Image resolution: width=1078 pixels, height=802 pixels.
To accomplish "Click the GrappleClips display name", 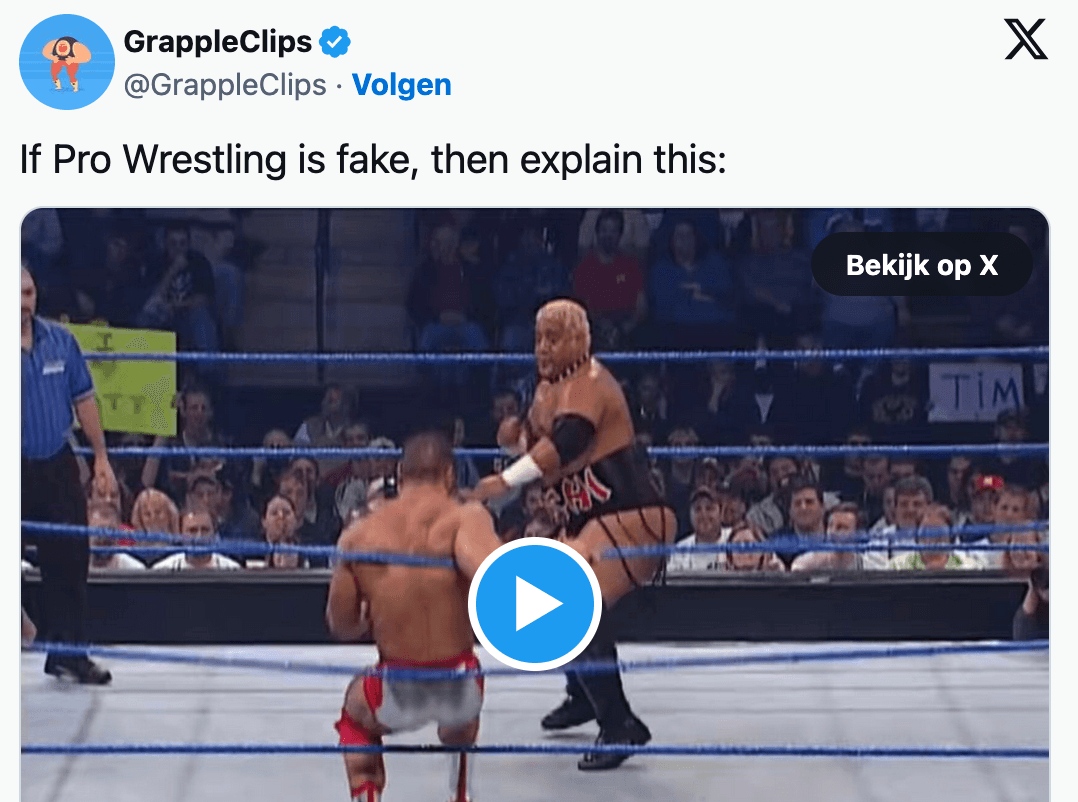I will coord(218,42).
